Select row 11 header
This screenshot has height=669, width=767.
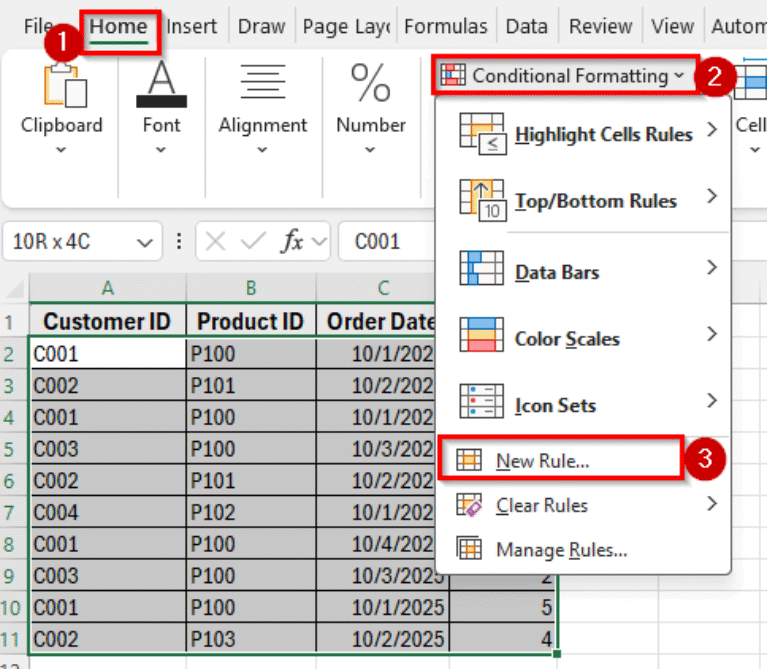point(14,639)
